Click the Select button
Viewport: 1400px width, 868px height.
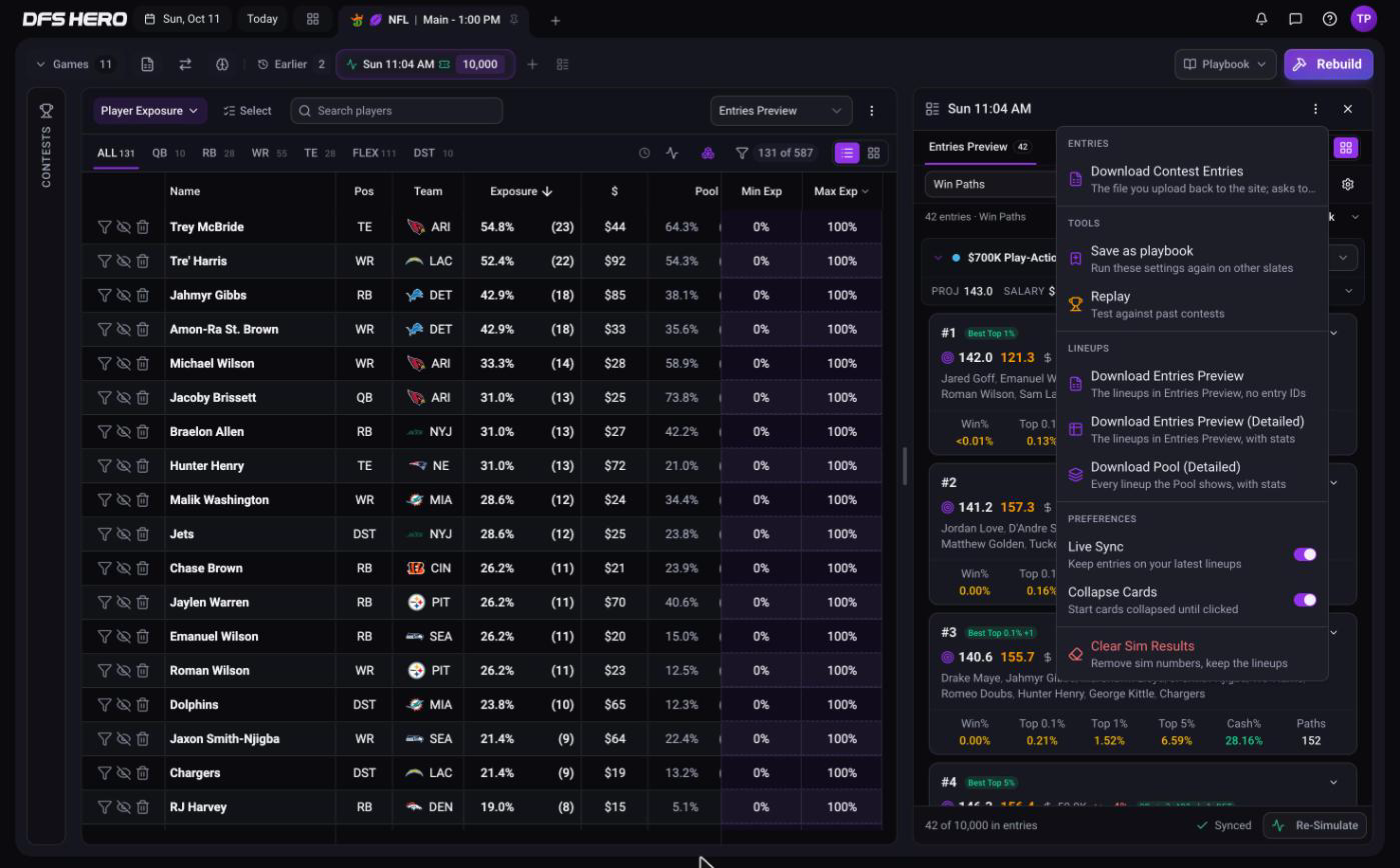click(248, 111)
